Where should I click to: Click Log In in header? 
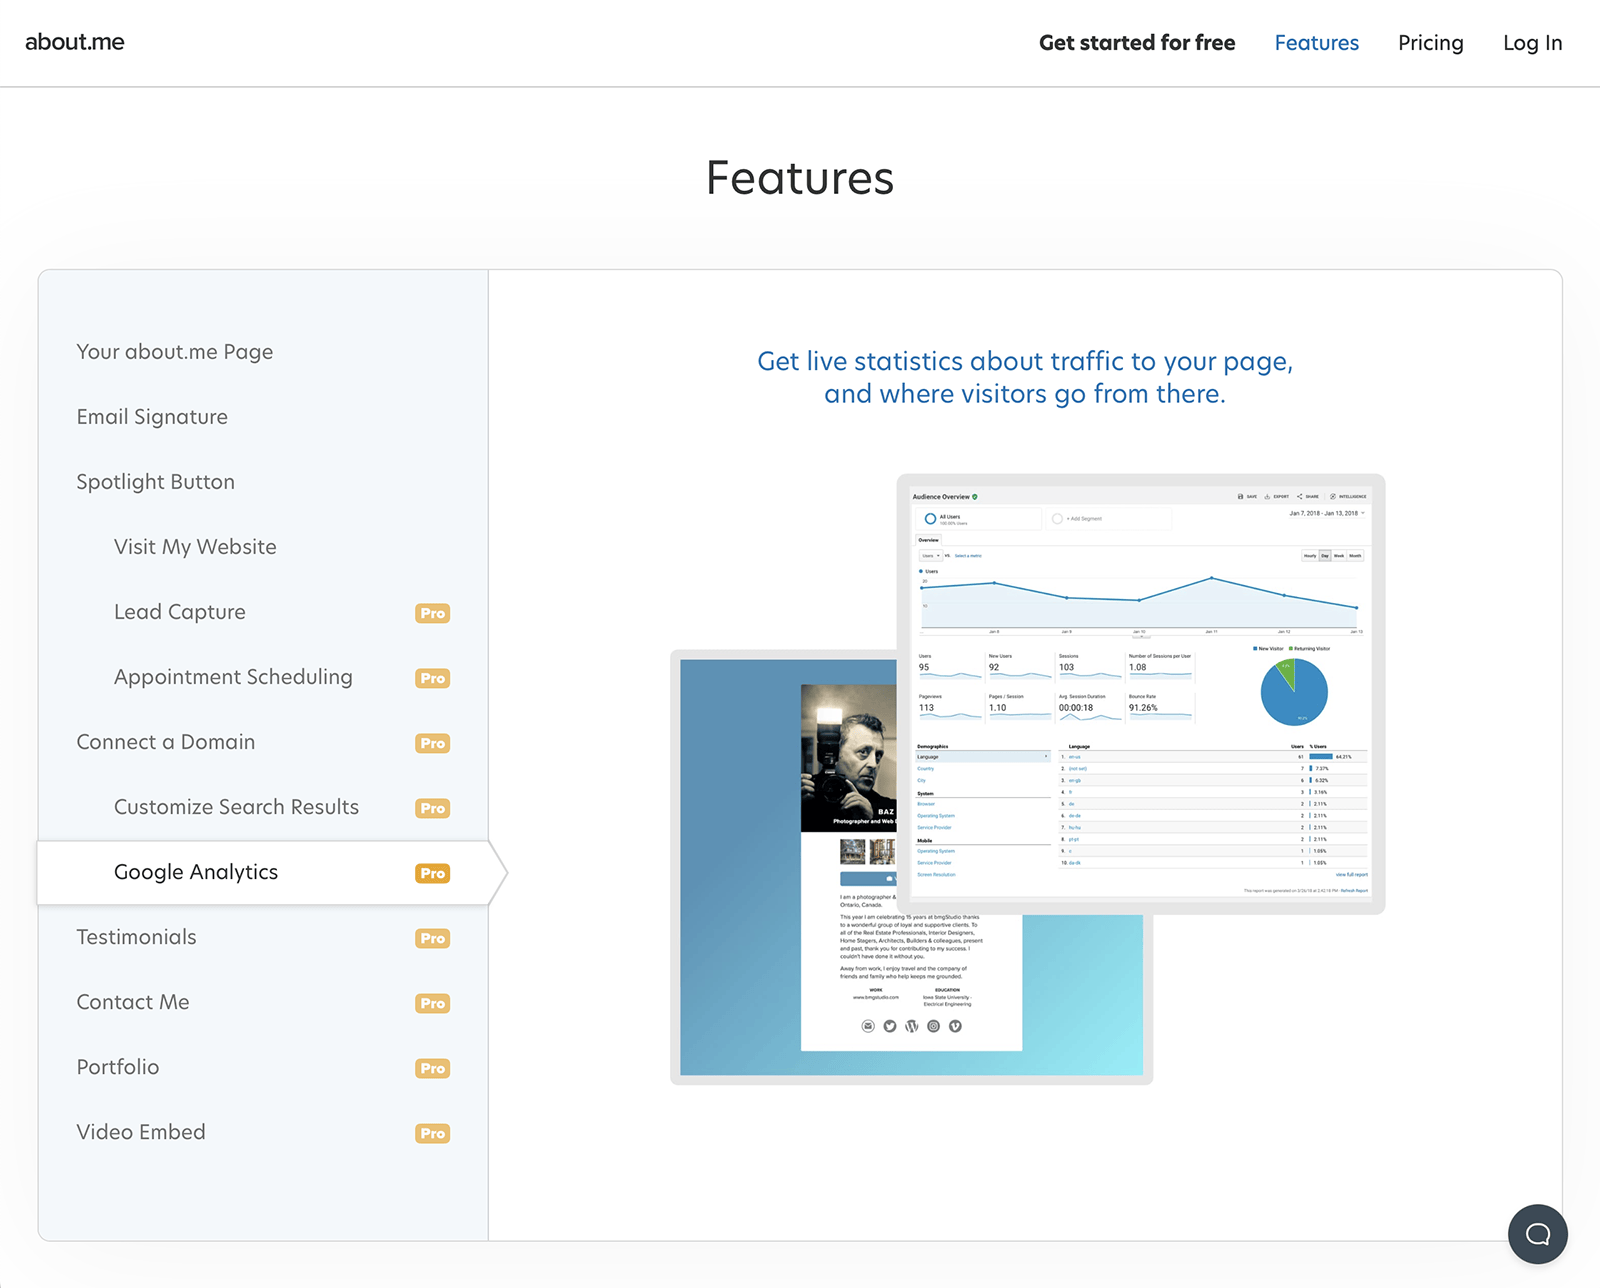click(x=1532, y=43)
